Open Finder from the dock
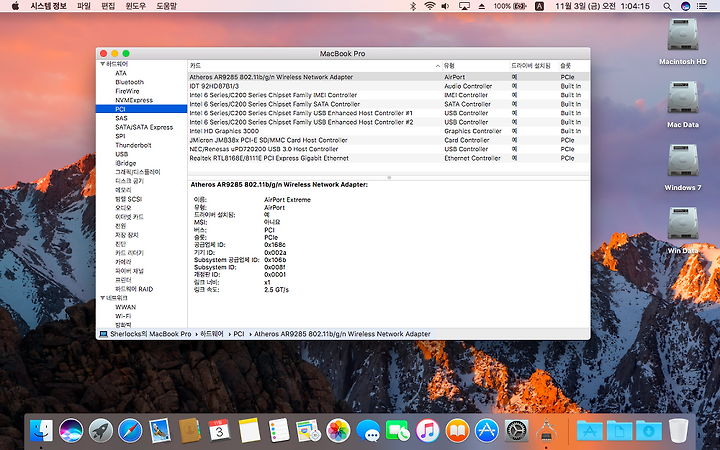 coord(41,431)
